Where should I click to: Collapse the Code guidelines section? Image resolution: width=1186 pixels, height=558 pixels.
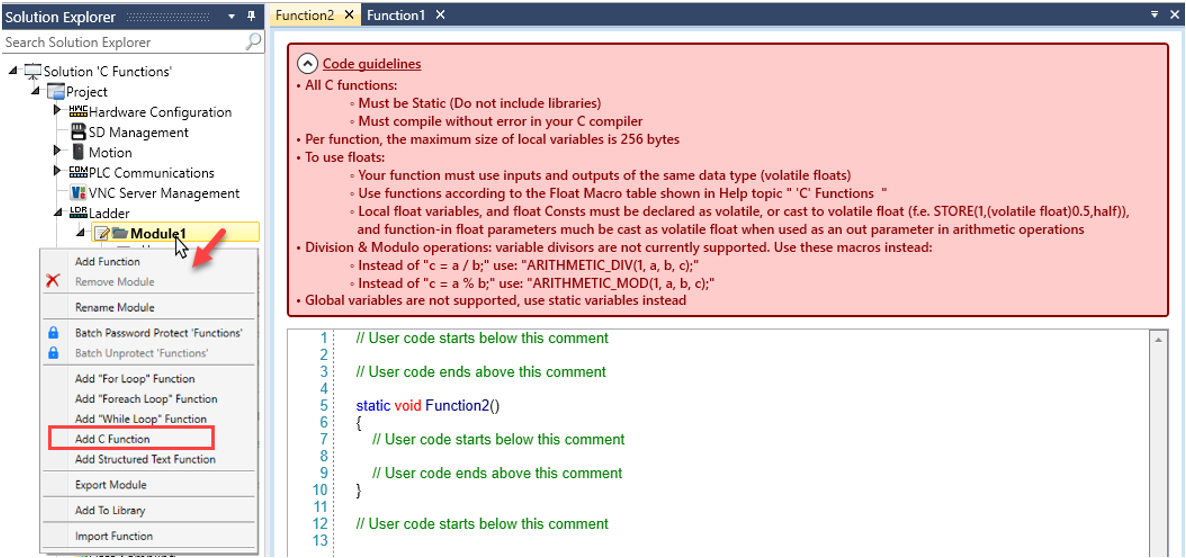click(308, 64)
